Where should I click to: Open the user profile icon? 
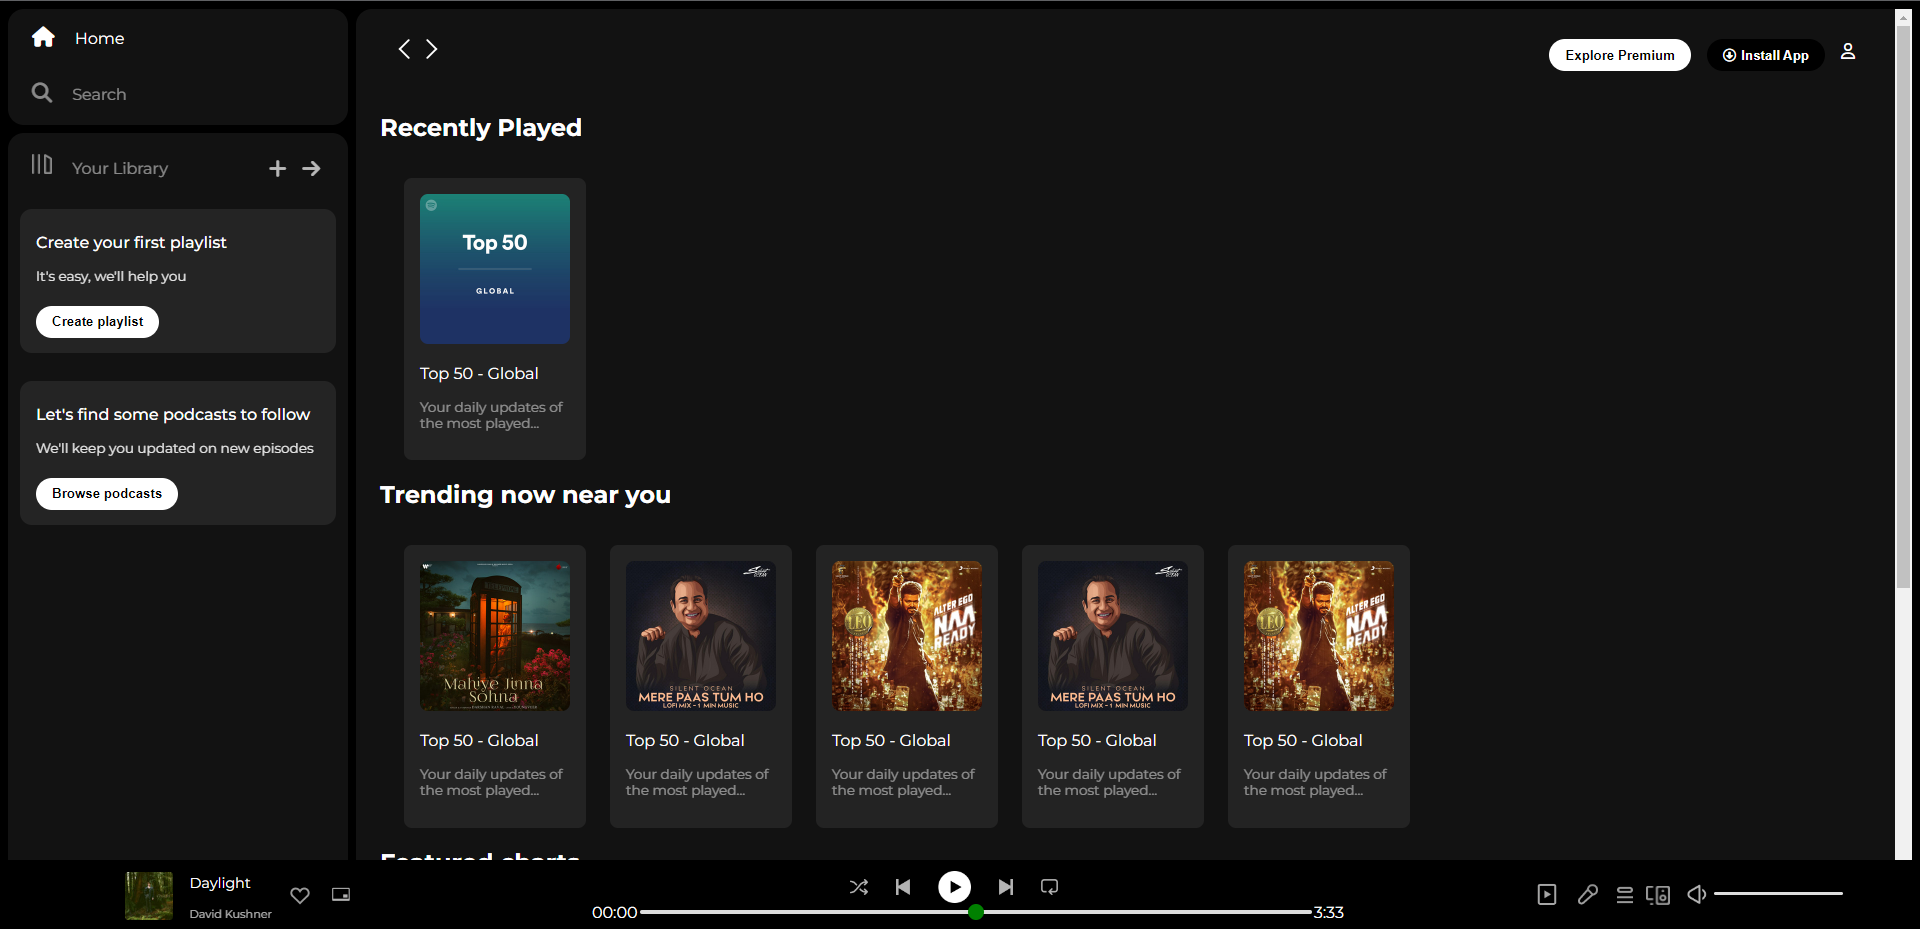1848,51
